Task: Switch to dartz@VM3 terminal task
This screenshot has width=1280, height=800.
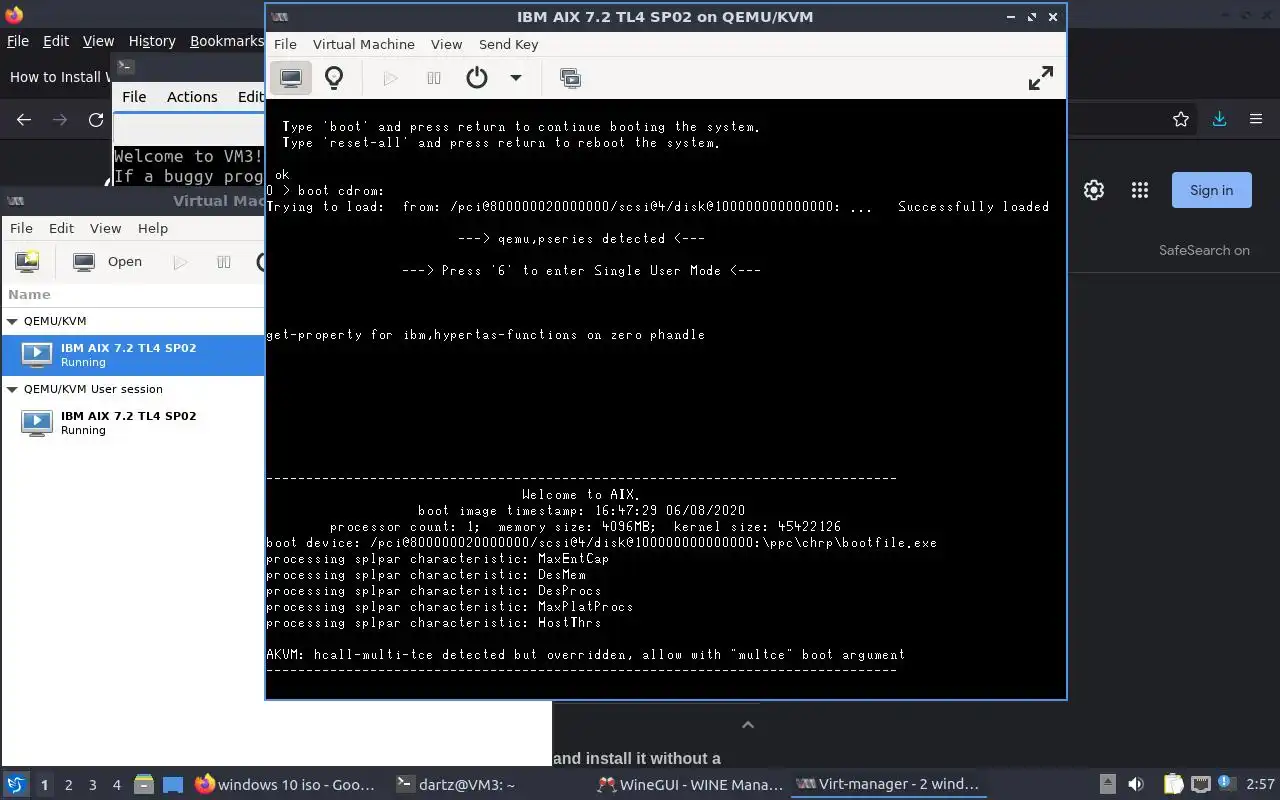Action: click(455, 784)
